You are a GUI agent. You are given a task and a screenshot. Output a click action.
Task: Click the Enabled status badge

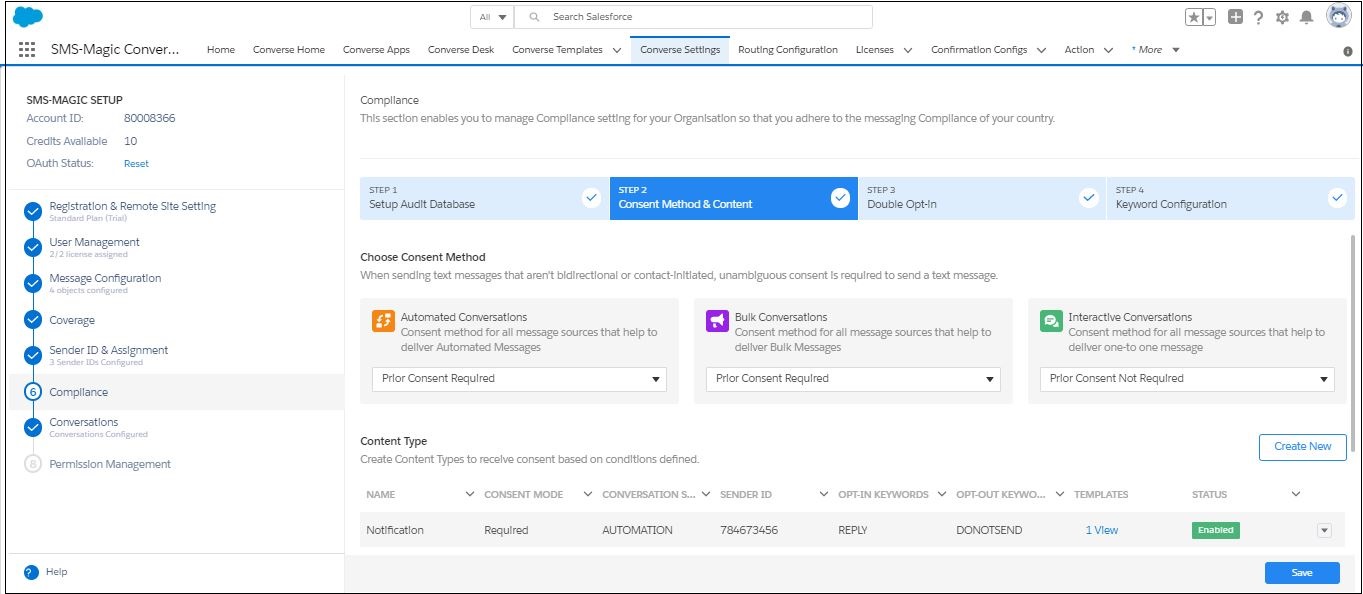point(1215,531)
